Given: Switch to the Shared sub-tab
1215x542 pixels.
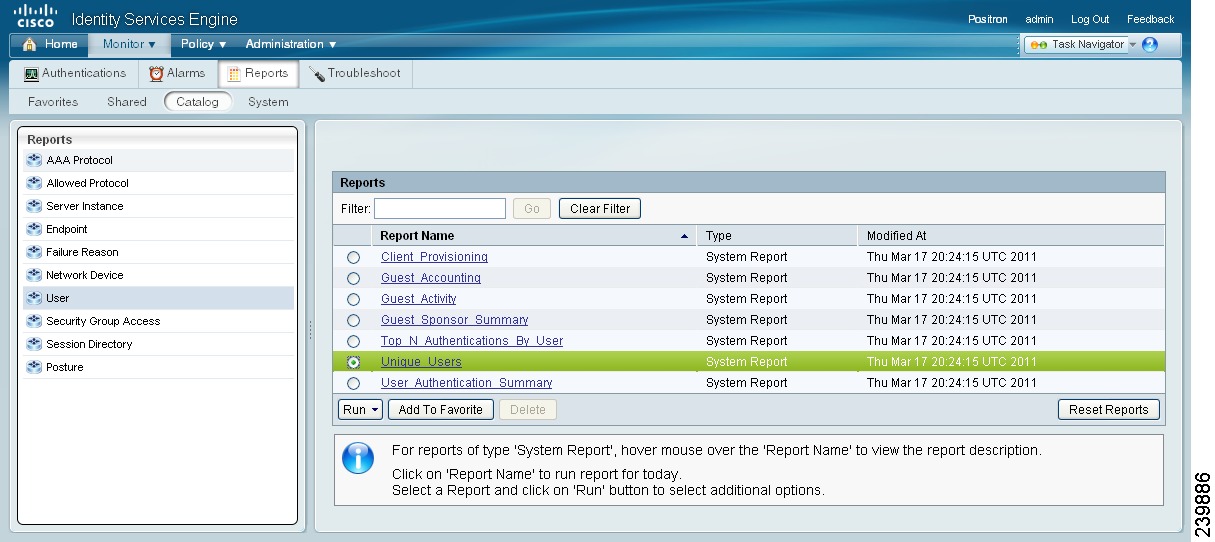Looking at the screenshot, I should click(127, 102).
